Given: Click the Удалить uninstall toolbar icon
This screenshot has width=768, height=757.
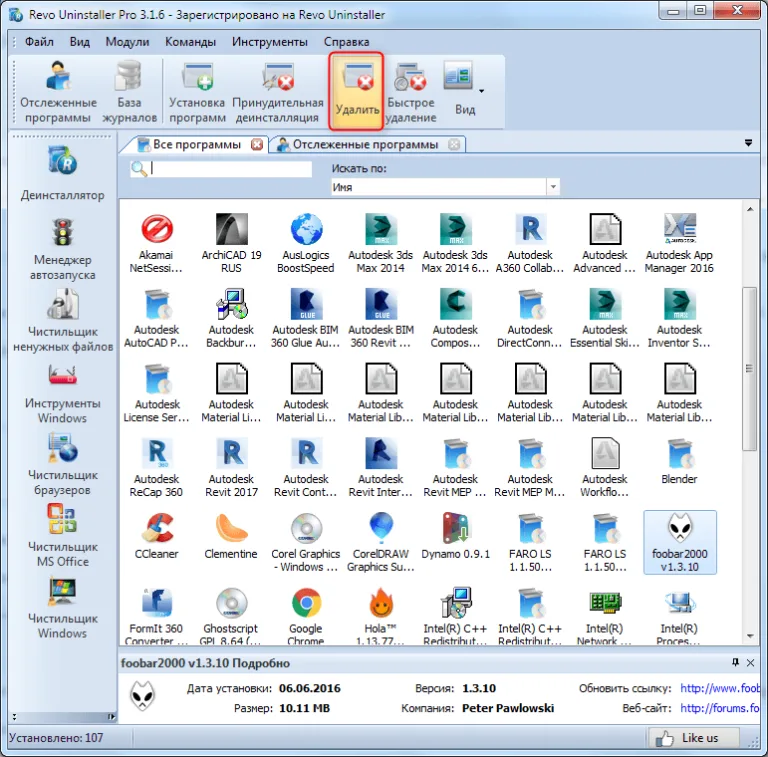Looking at the screenshot, I should pyautogui.click(x=356, y=91).
